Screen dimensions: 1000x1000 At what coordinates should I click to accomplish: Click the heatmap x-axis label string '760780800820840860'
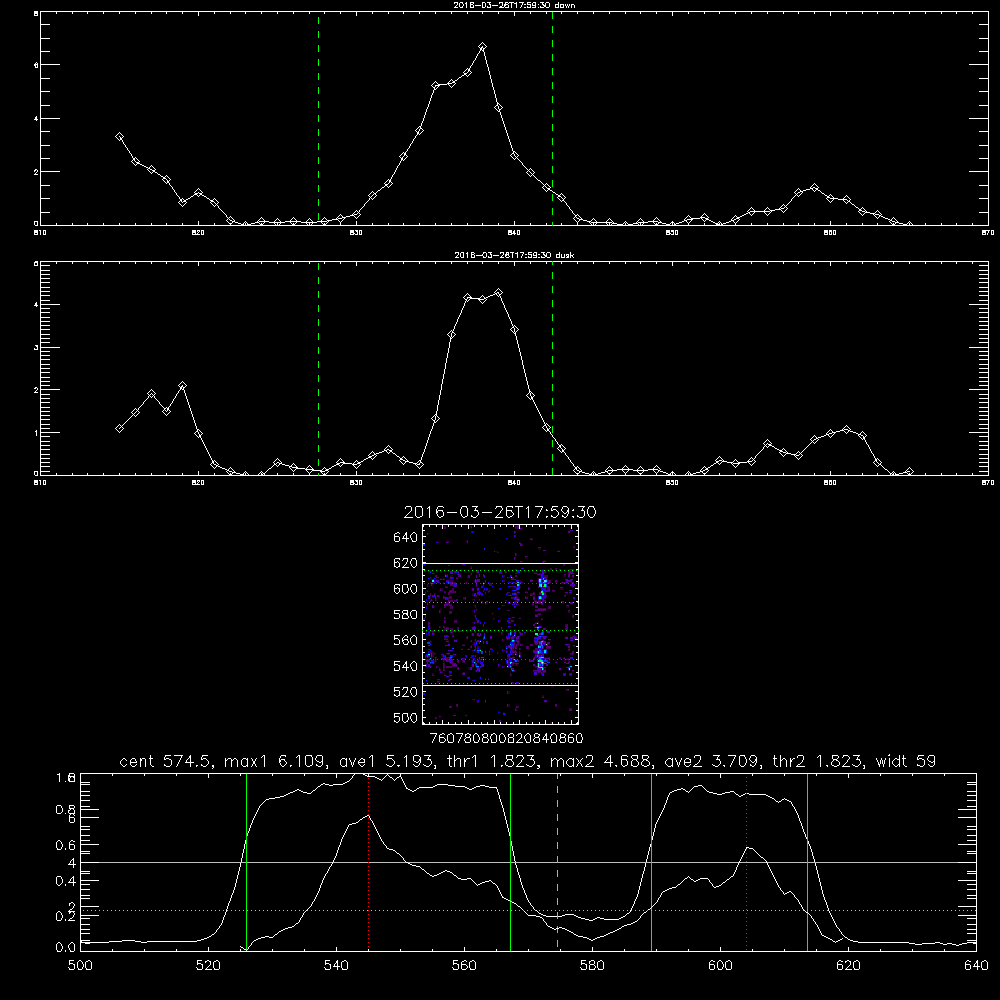506,738
